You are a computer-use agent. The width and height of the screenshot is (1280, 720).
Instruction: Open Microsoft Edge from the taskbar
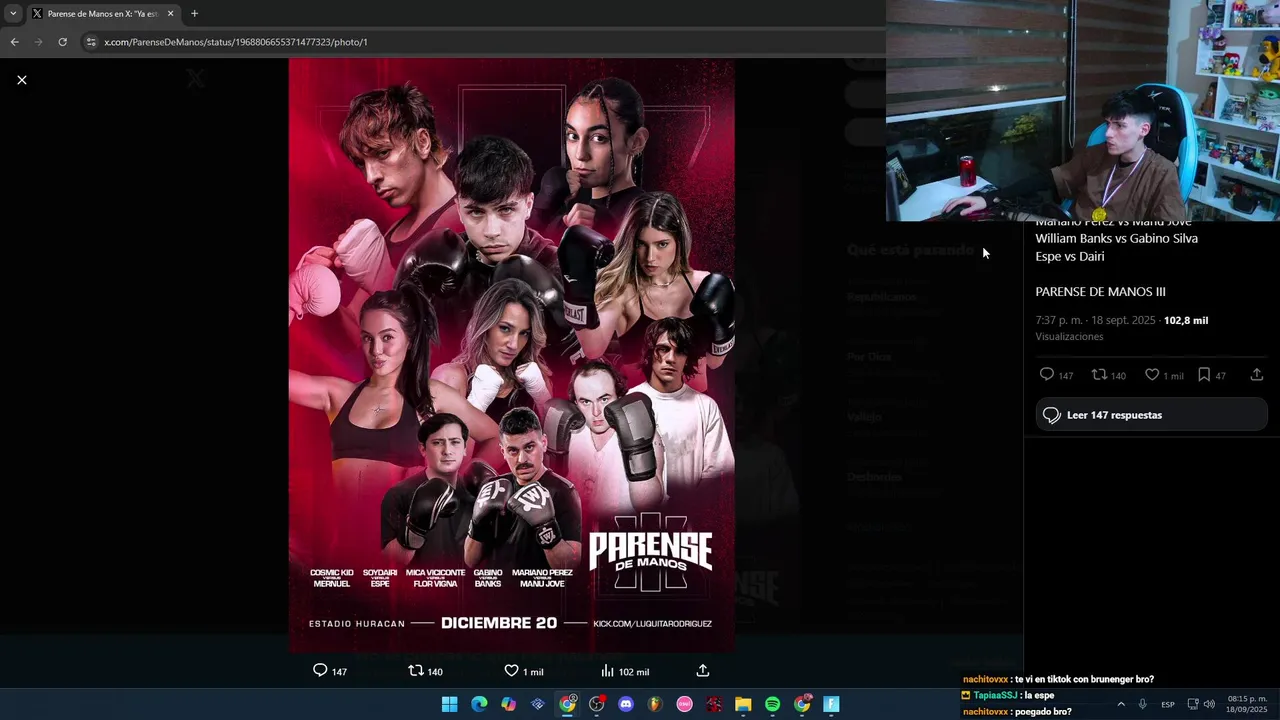click(x=479, y=704)
